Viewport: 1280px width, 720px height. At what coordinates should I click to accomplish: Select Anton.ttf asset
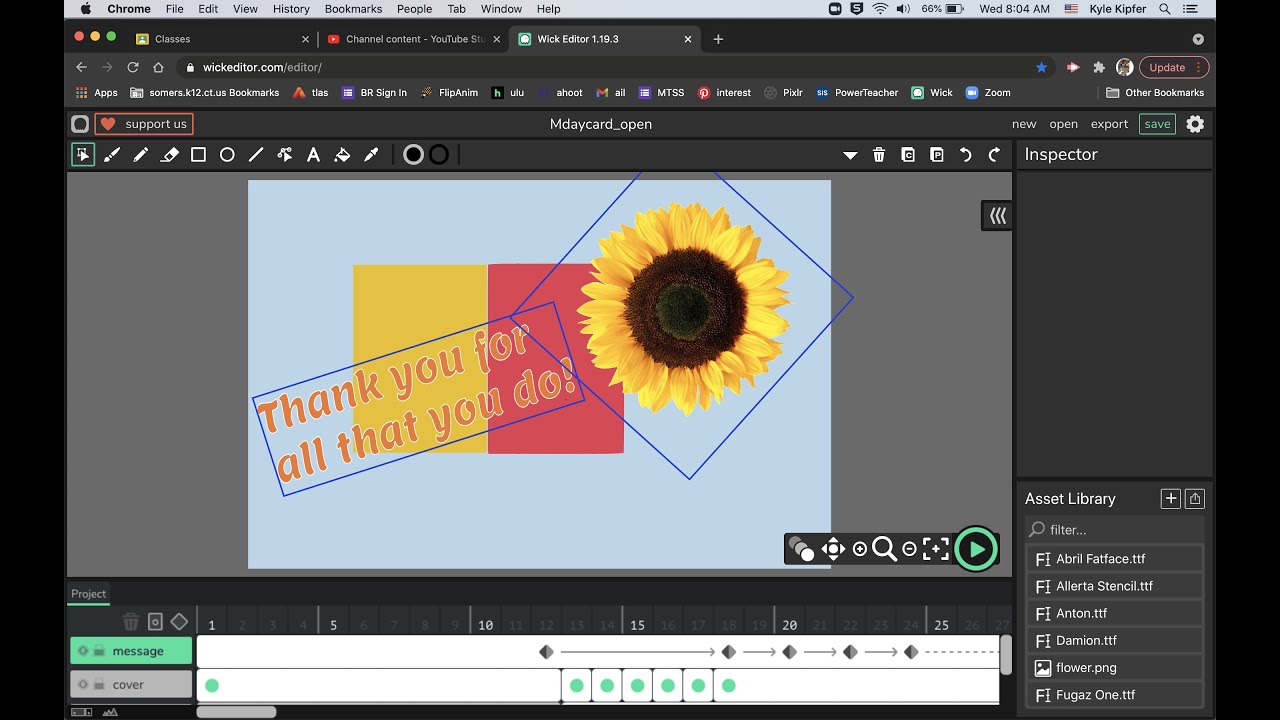pyautogui.click(x=1115, y=613)
